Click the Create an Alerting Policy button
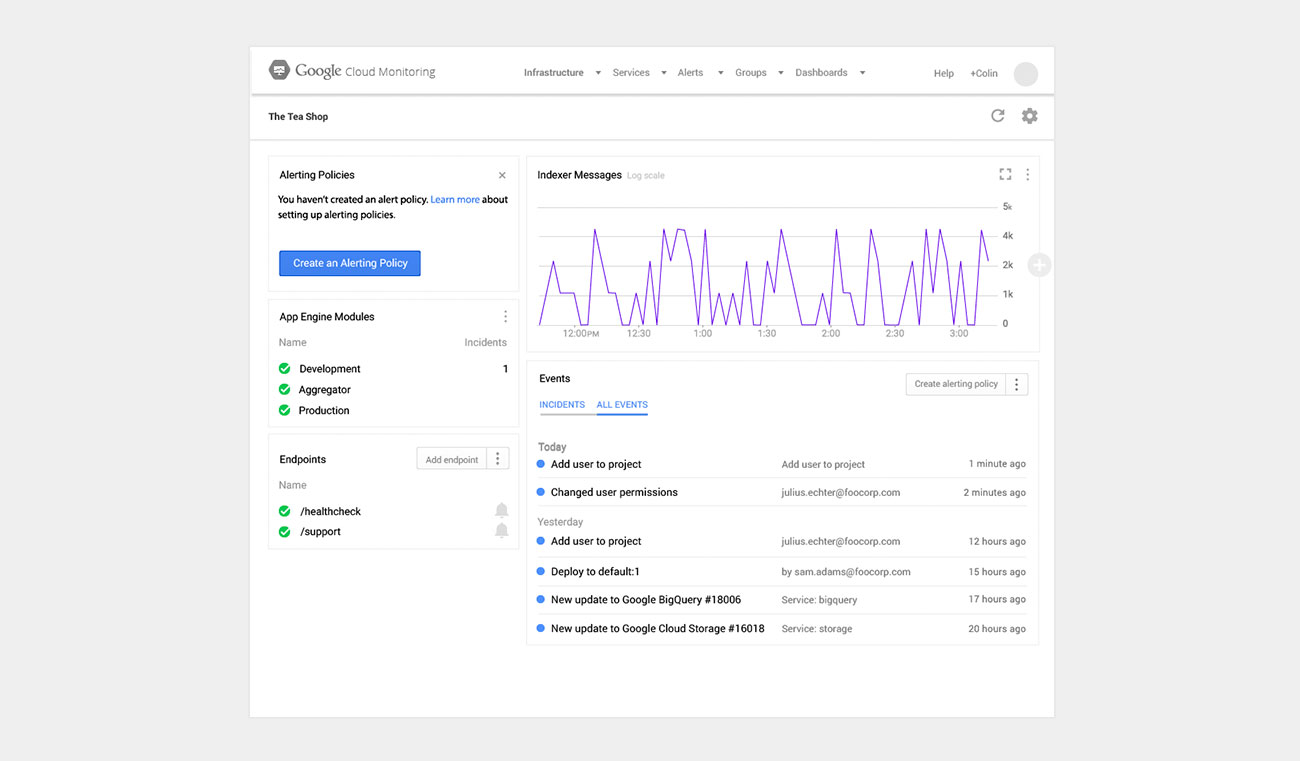Viewport: 1300px width, 761px height. coord(350,263)
